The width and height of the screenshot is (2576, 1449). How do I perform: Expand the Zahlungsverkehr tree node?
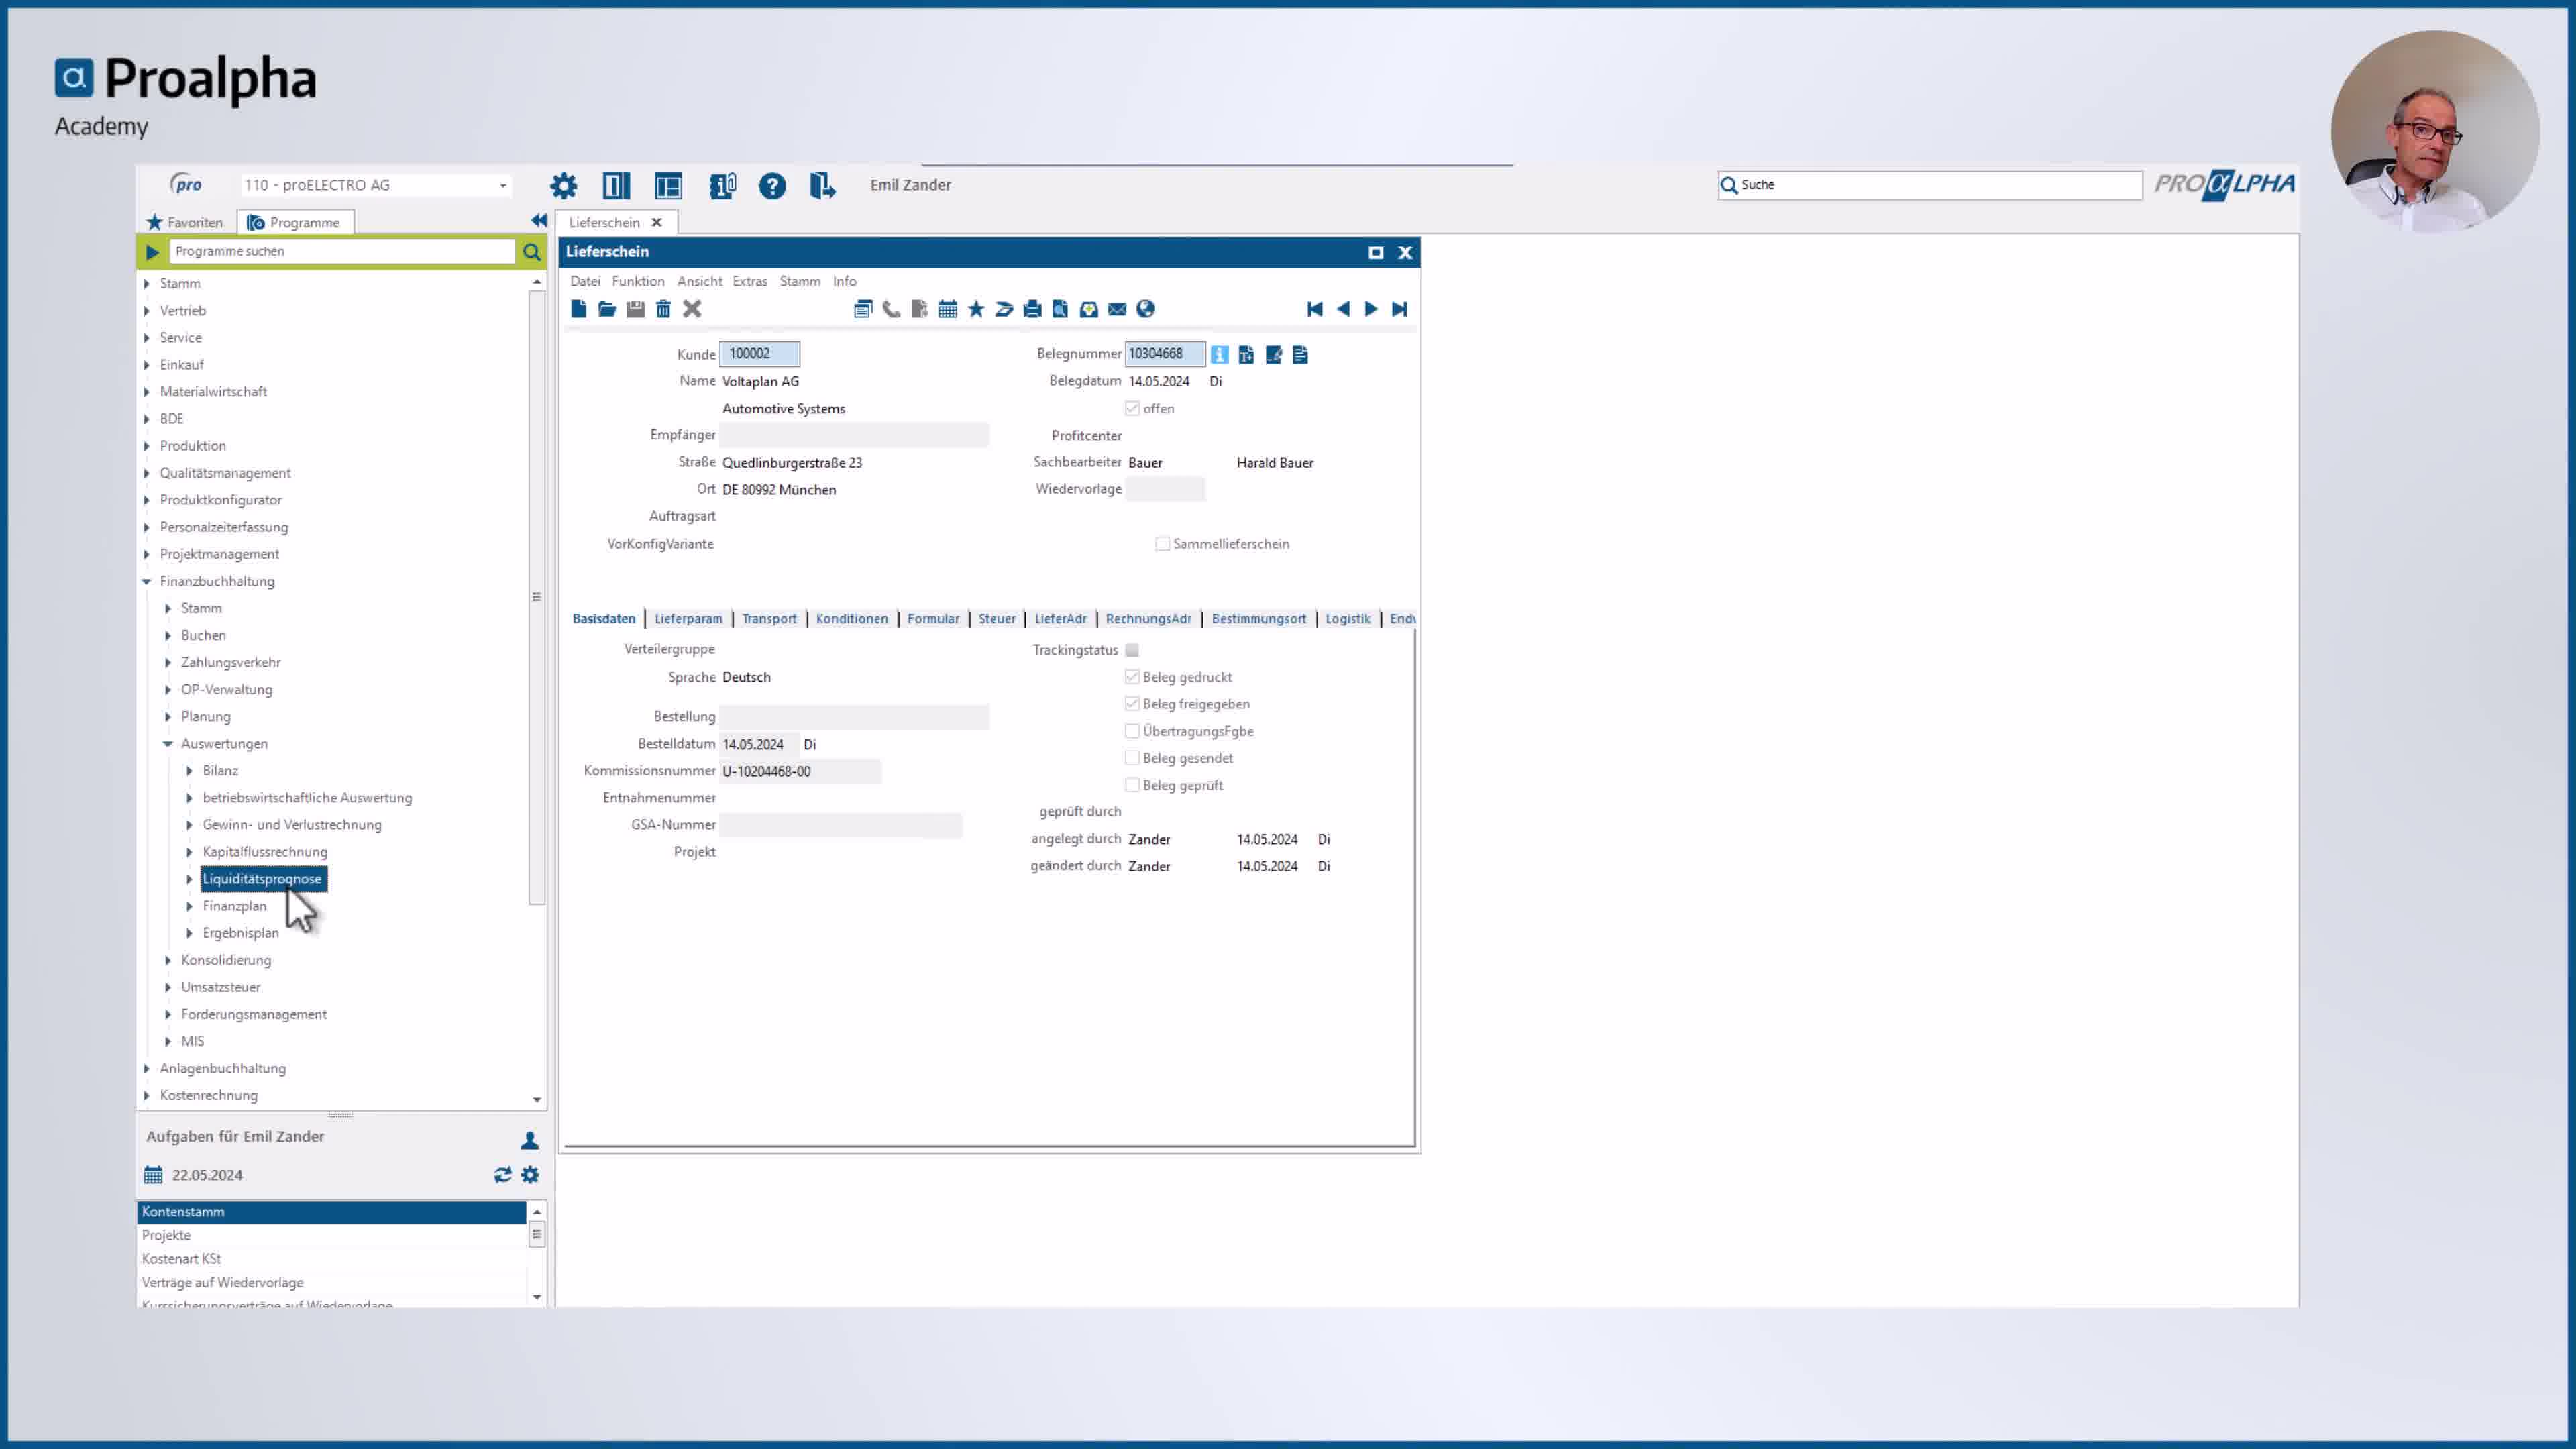(x=168, y=663)
